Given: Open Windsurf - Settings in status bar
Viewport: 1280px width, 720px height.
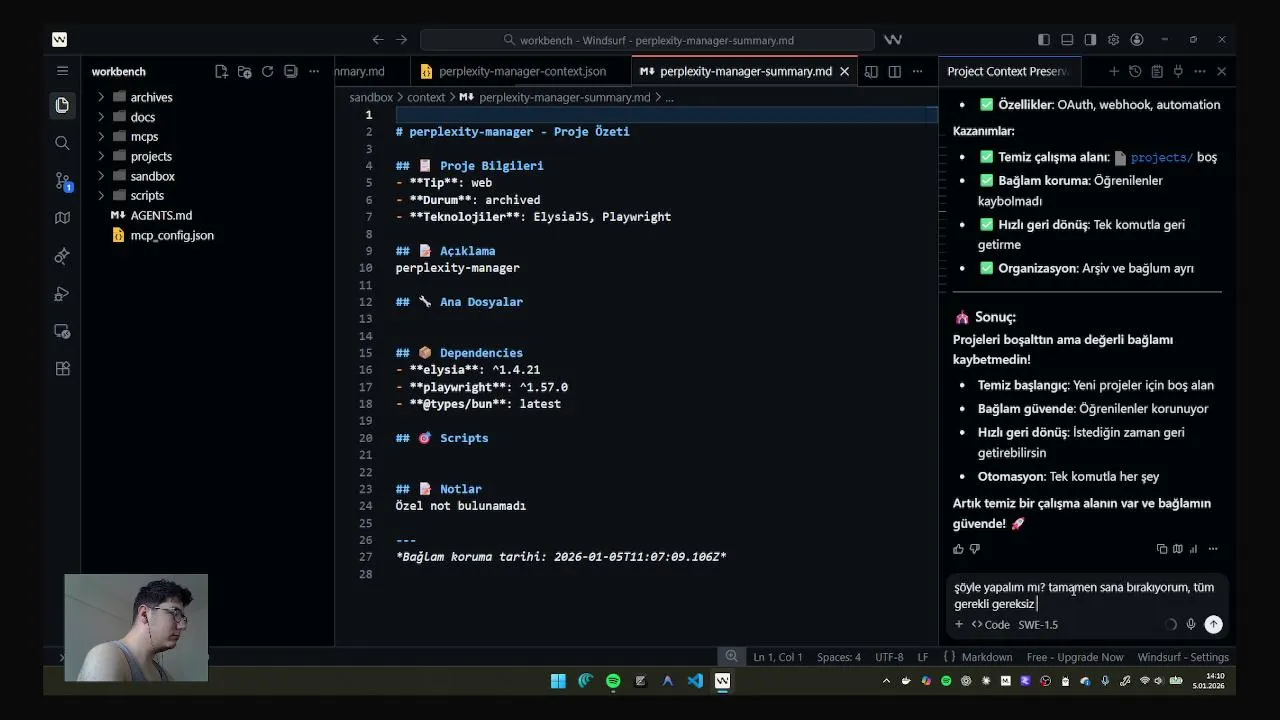Looking at the screenshot, I should pos(1183,657).
